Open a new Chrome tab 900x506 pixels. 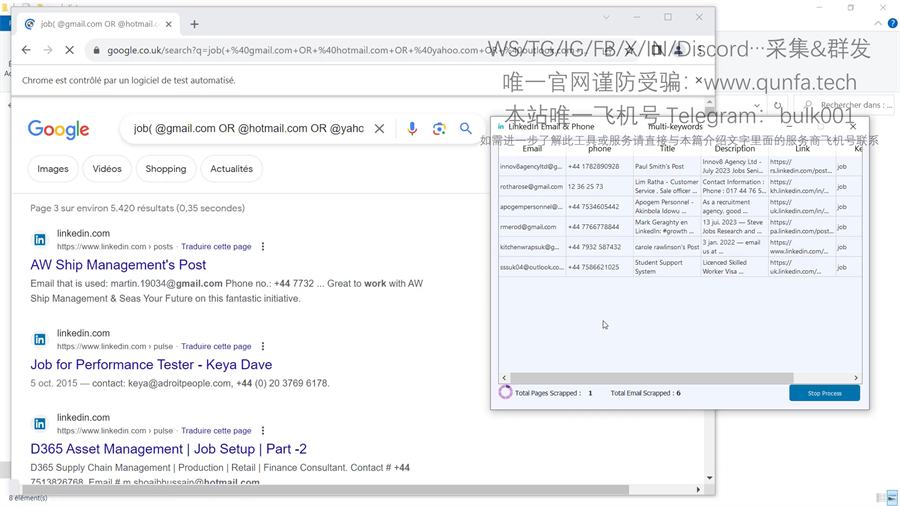[x=195, y=24]
